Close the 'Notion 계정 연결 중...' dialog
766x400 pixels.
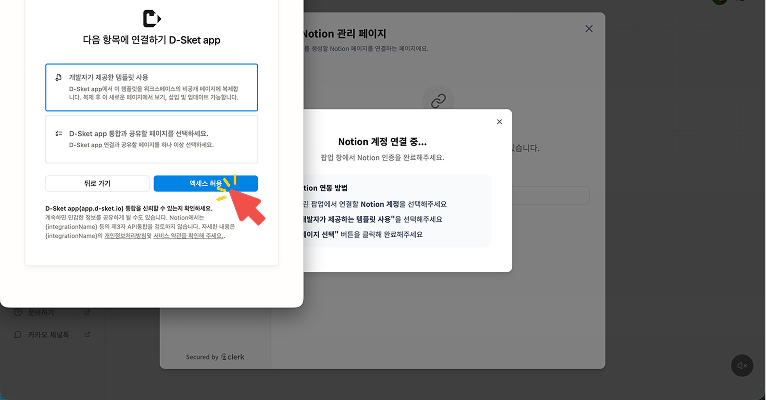click(499, 122)
